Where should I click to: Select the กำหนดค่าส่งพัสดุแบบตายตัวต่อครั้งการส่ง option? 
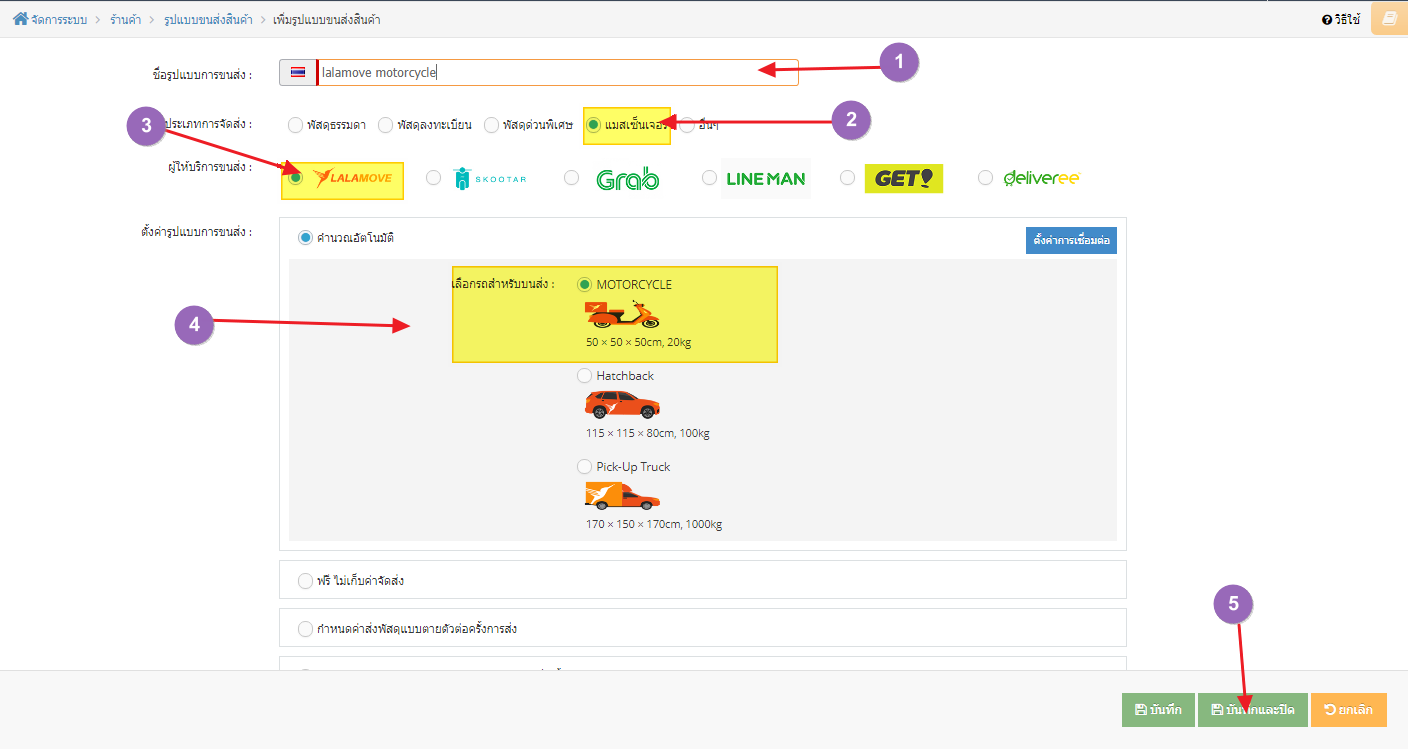(x=306, y=629)
